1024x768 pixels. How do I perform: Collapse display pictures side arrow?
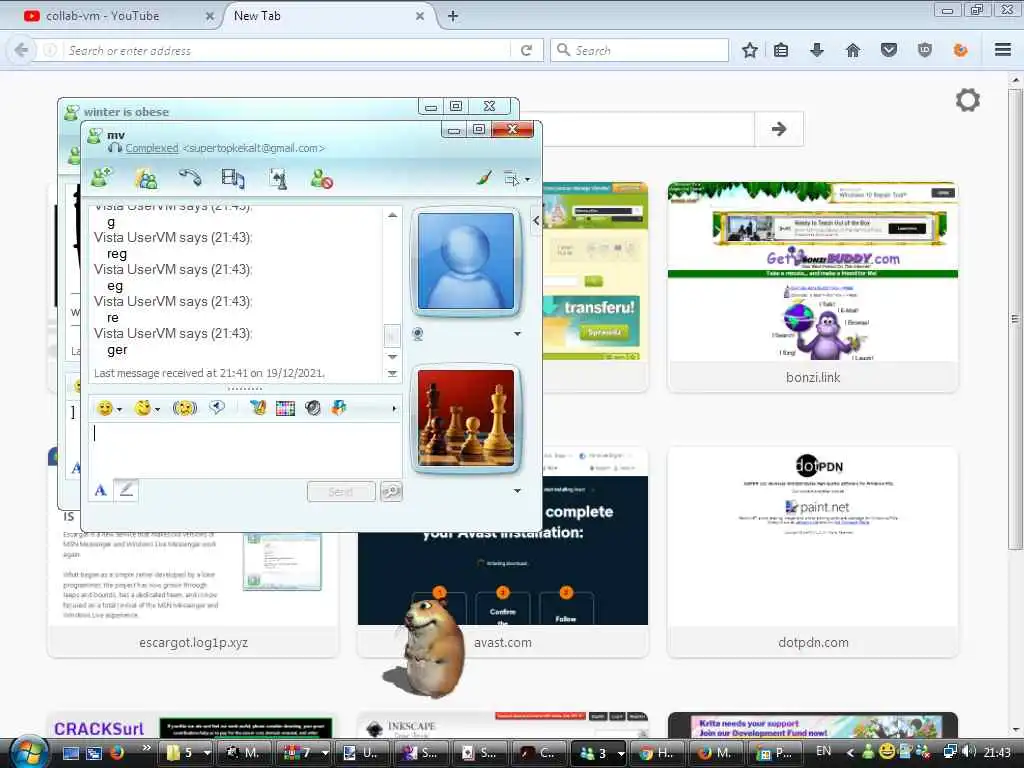click(x=536, y=221)
